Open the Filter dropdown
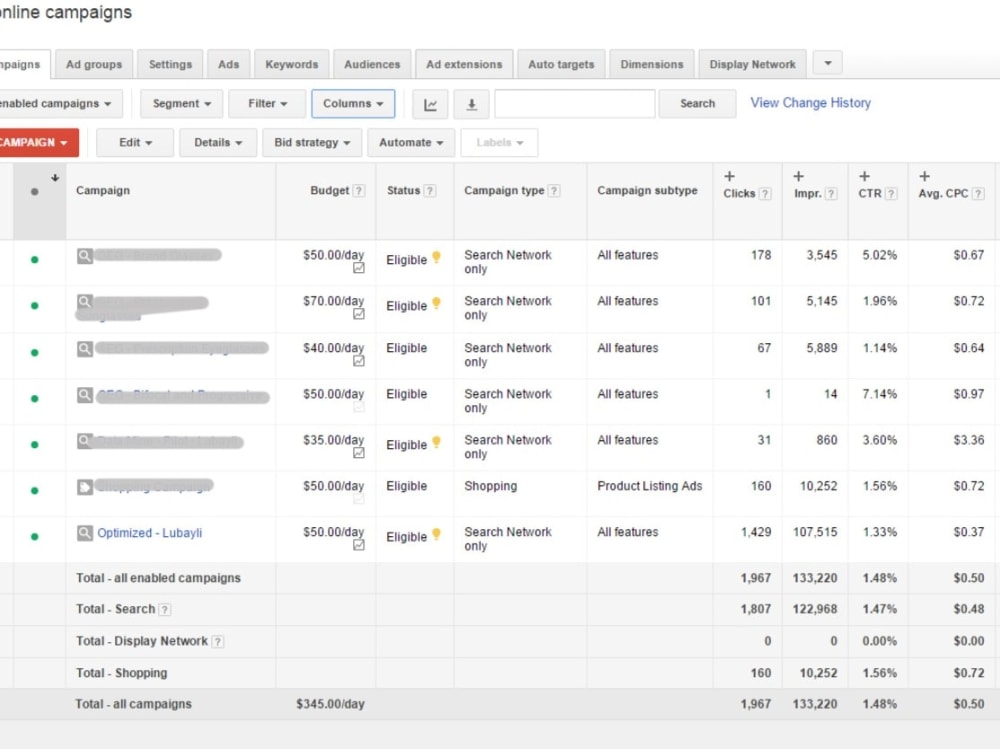 [267, 104]
